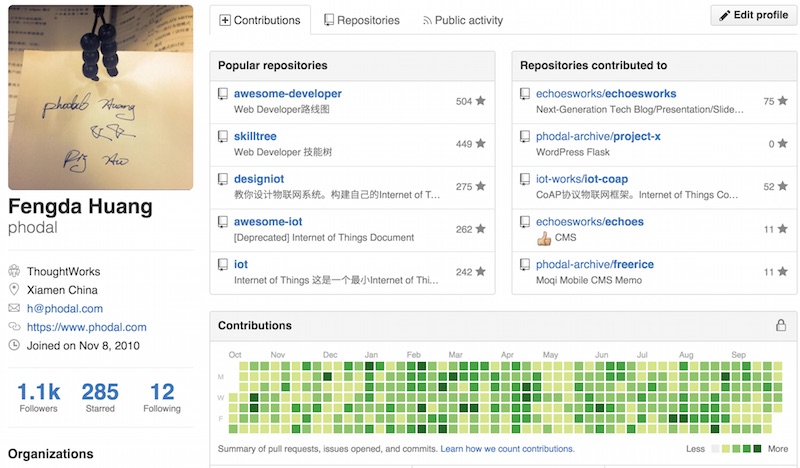This screenshot has height=468, width=800.
Task: Click the darkest green legend square
Action: (757, 449)
